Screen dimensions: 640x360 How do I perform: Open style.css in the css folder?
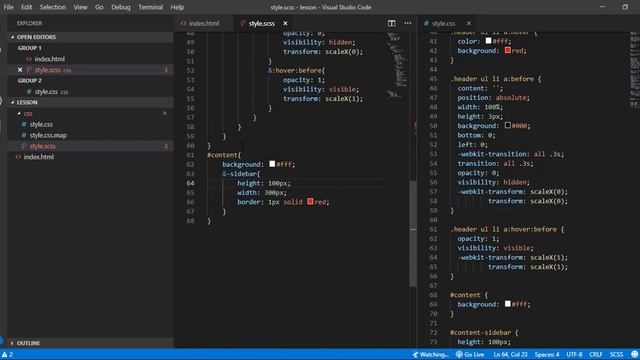click(90, 124)
